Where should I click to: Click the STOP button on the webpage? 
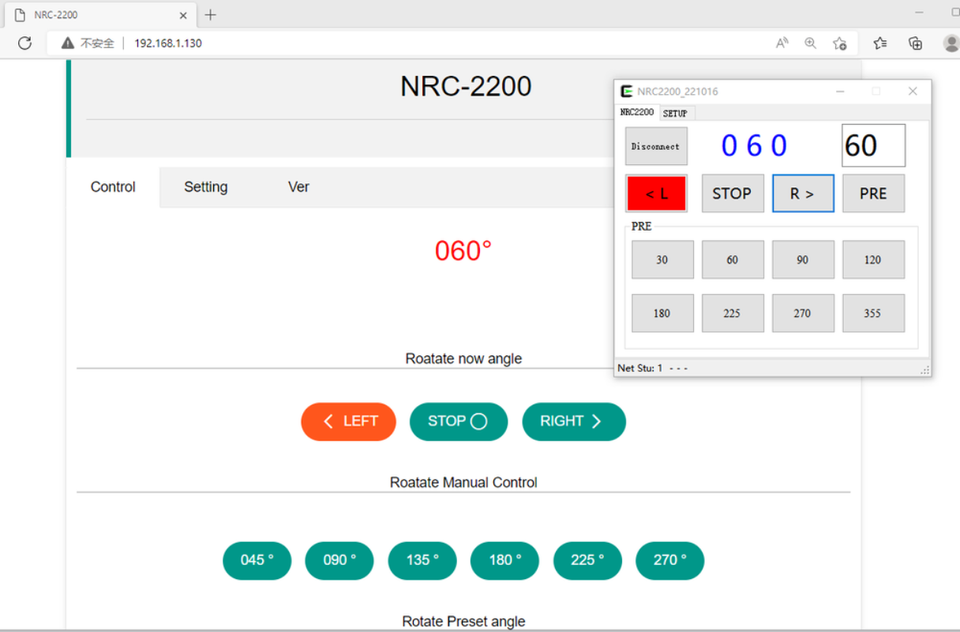[458, 421]
